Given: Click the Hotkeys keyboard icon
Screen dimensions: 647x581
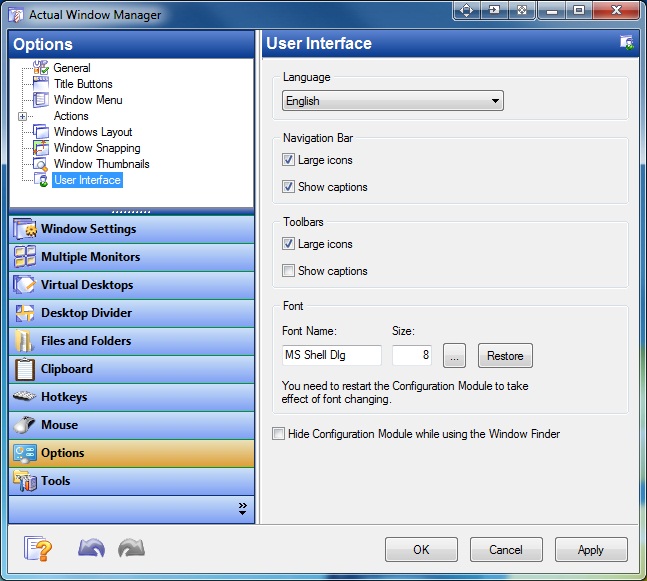Looking at the screenshot, I should (x=24, y=397).
